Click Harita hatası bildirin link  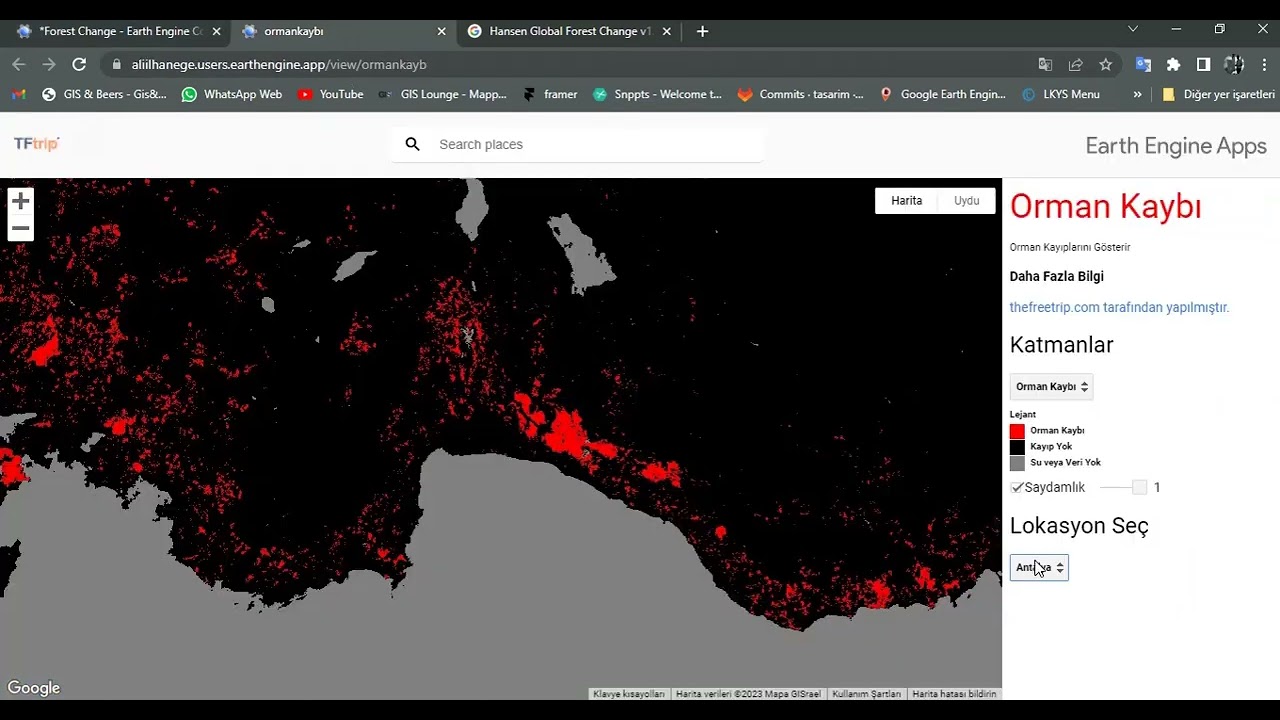[x=954, y=694]
